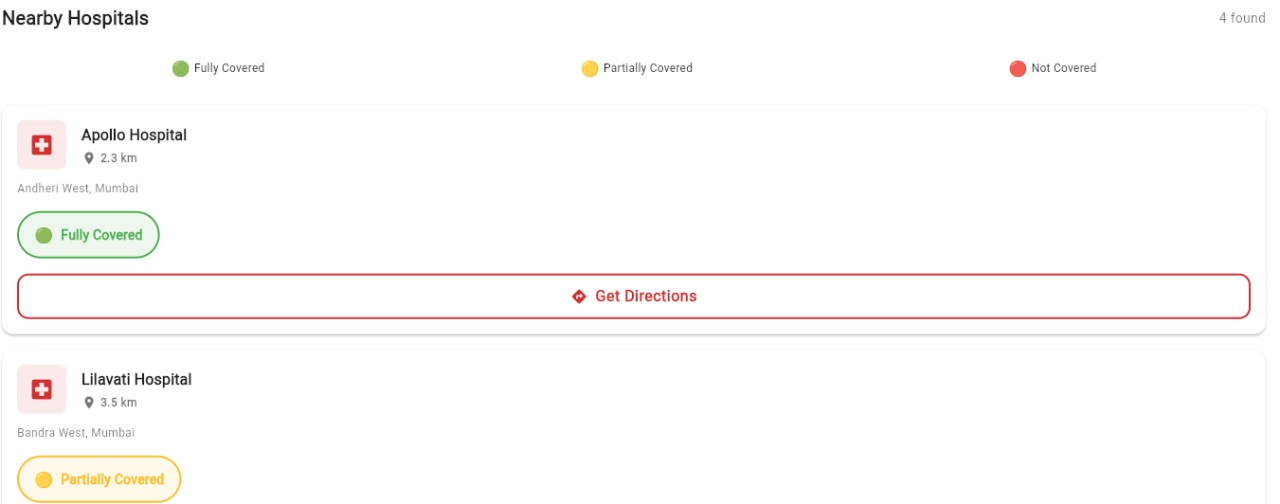This screenshot has width=1280, height=504.
Task: Click the location pin beside 3.5 km
Action: click(x=89, y=403)
